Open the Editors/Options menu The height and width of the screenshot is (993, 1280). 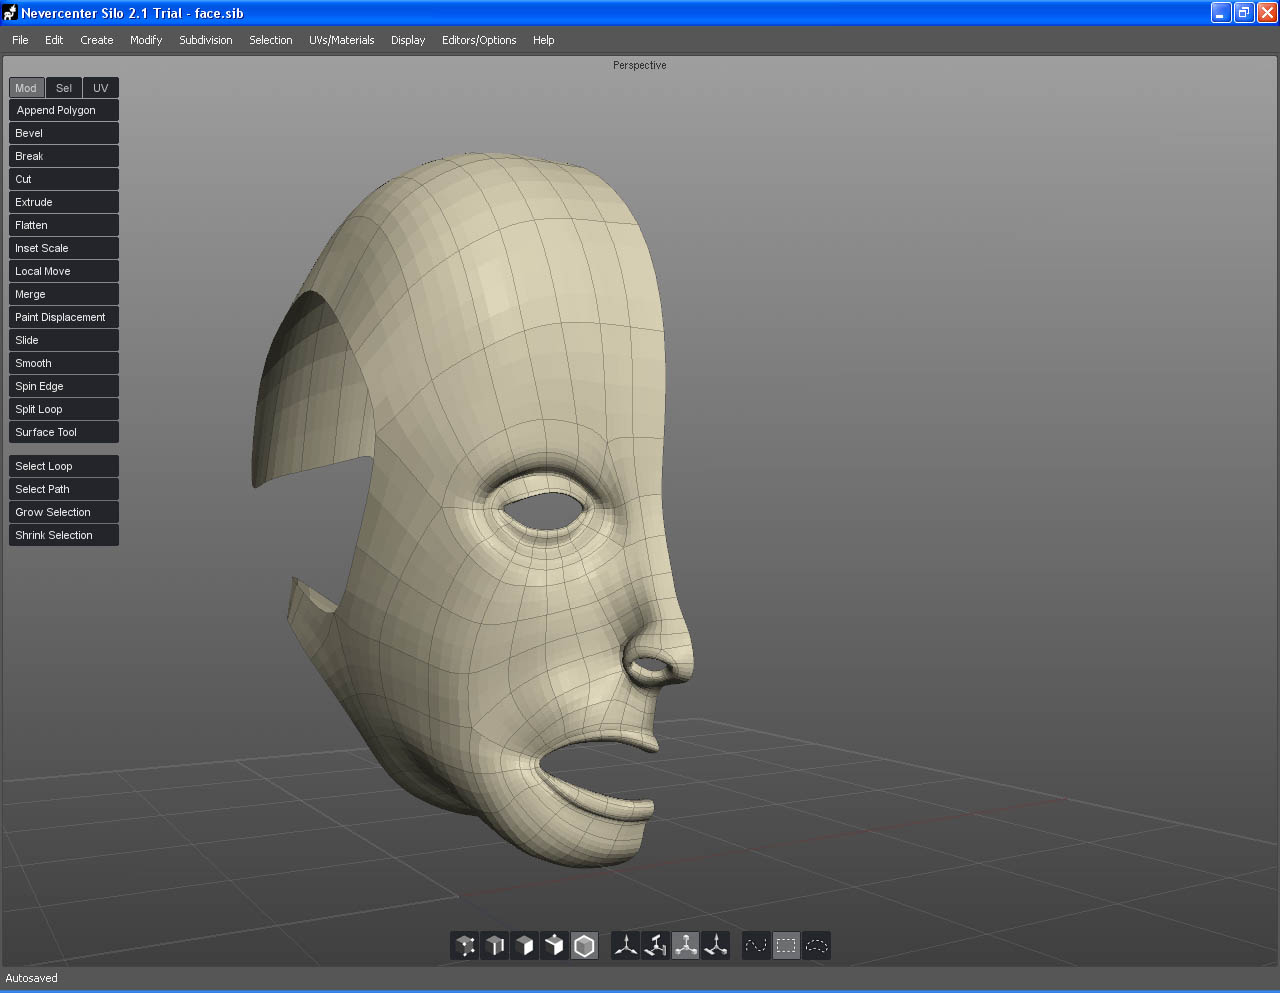pyautogui.click(x=479, y=40)
